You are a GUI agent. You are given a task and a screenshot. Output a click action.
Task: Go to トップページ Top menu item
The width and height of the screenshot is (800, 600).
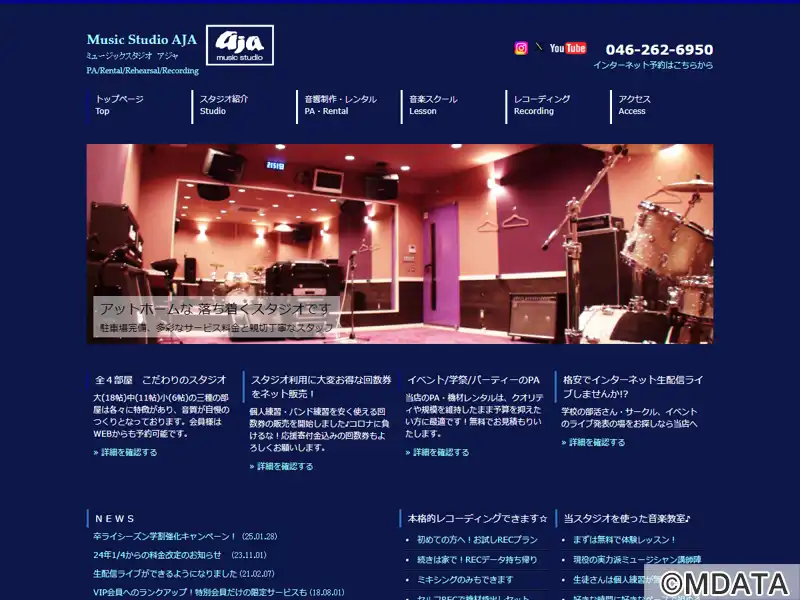[119, 105]
